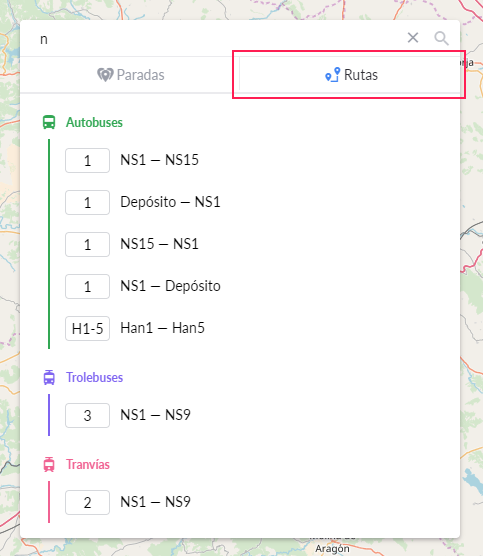The height and width of the screenshot is (556, 483).
Task: Click the pink Tranvías tram icon
Action: tap(49, 465)
